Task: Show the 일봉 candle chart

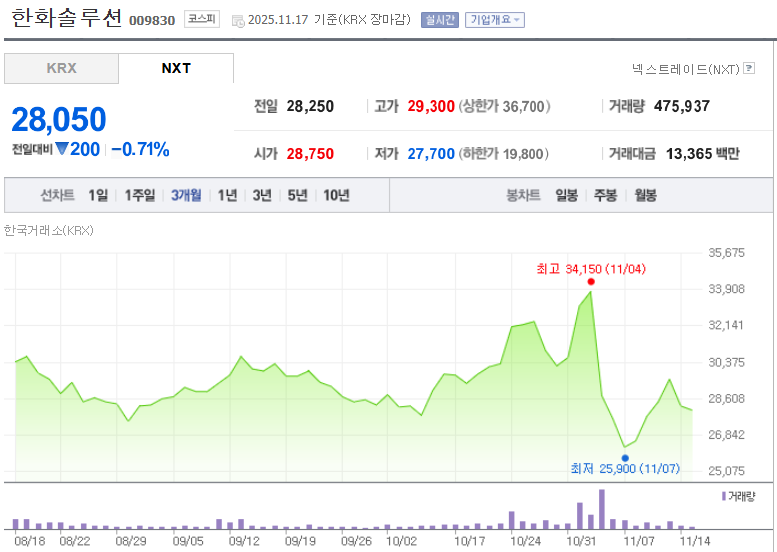Action: point(566,195)
